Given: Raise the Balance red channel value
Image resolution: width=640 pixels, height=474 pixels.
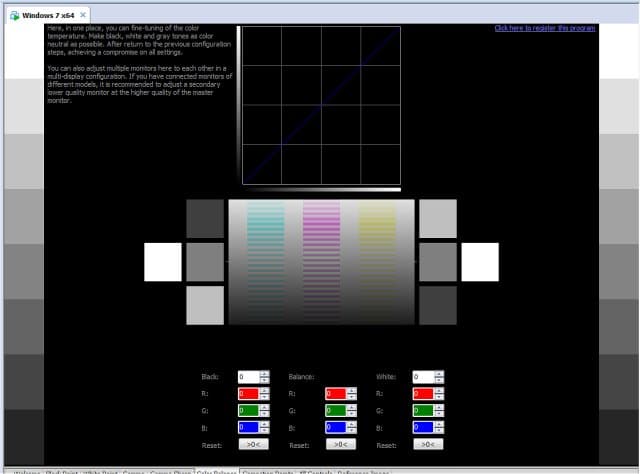Looking at the screenshot, I should [x=352, y=391].
